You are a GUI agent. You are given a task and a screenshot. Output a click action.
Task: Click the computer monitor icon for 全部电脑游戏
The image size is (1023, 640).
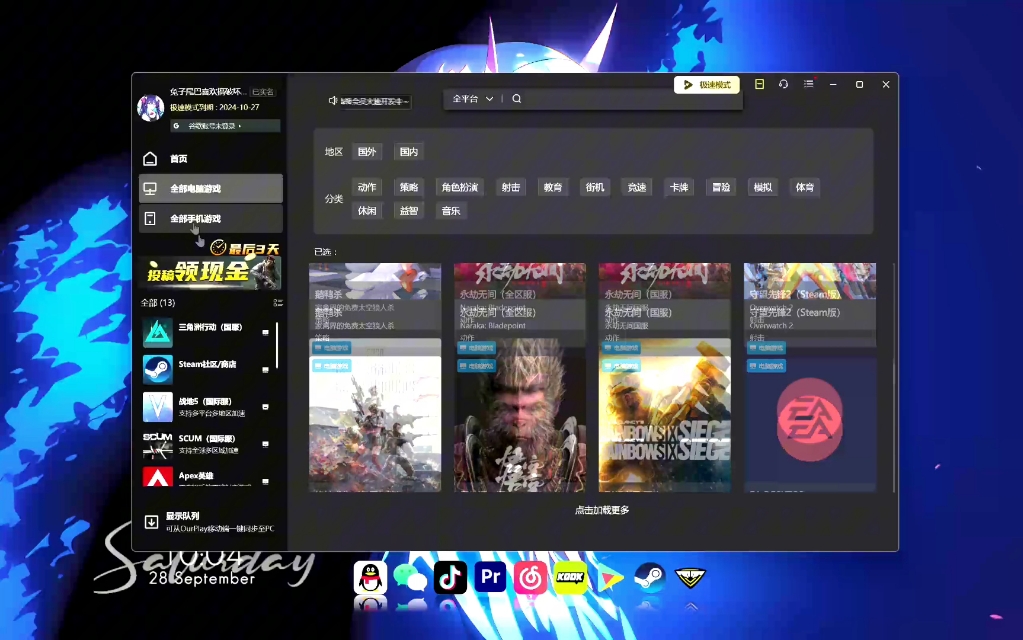pyautogui.click(x=150, y=189)
